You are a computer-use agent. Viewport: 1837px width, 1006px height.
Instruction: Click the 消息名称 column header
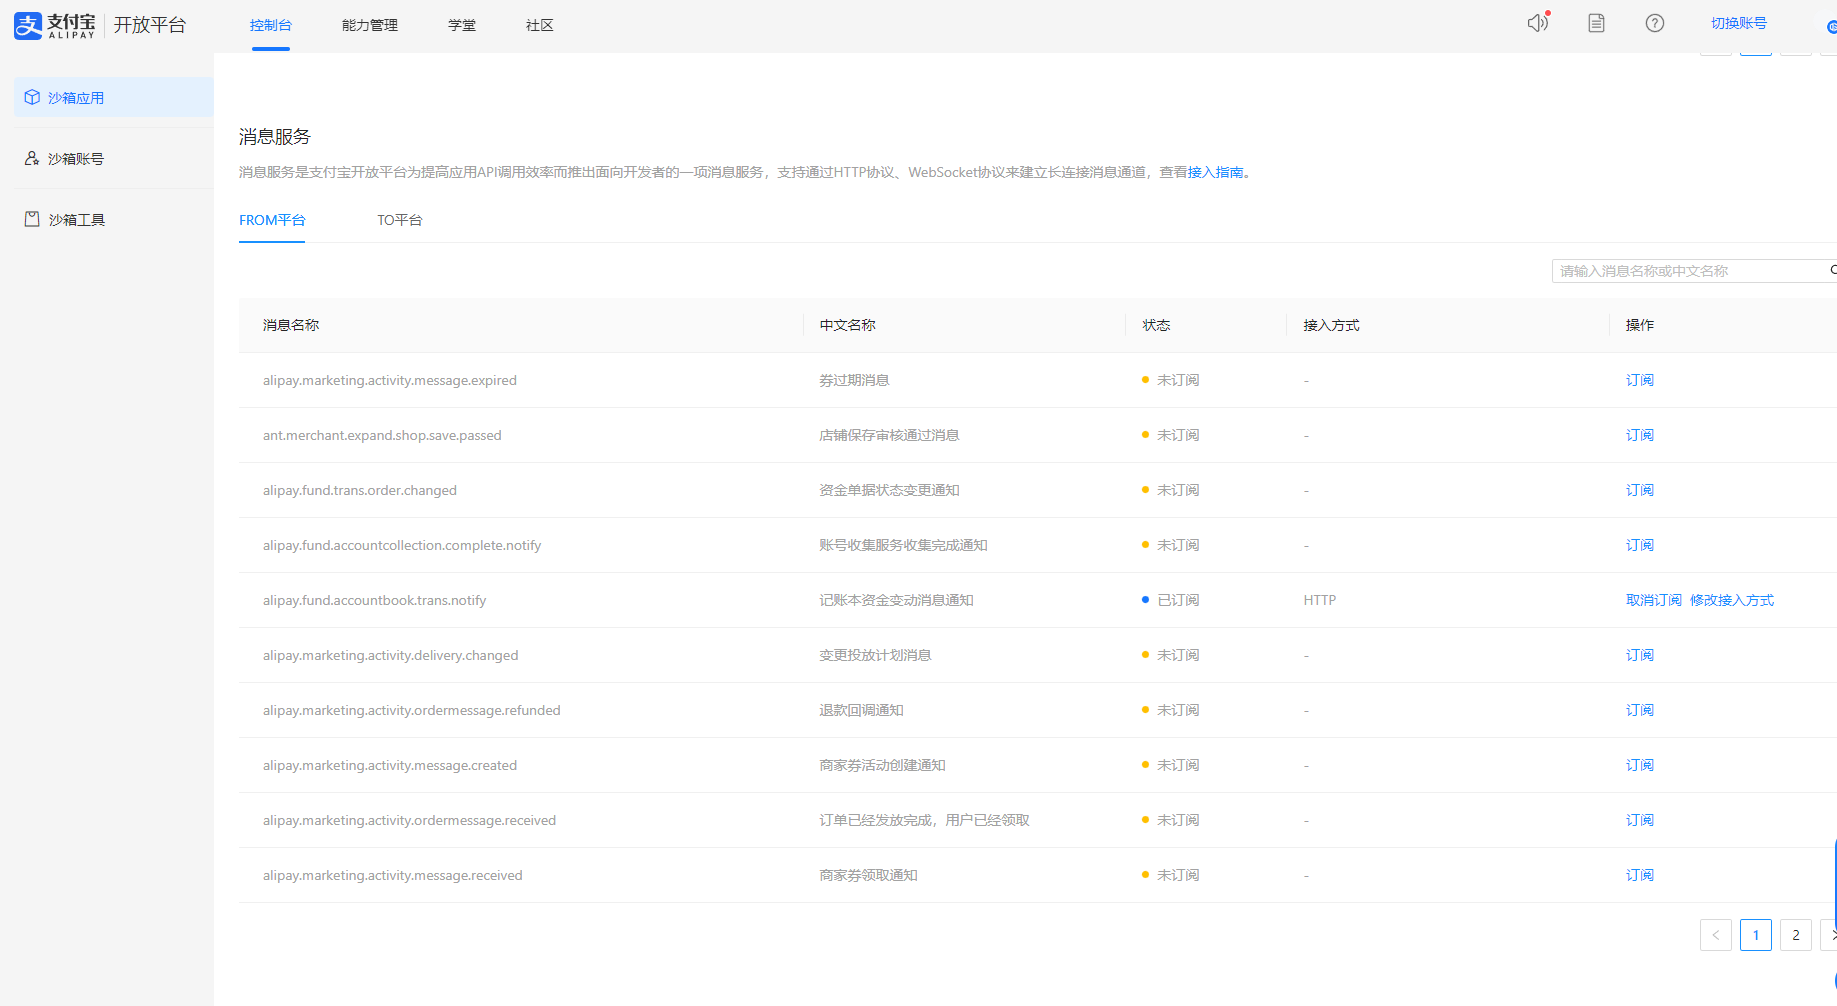tap(291, 325)
